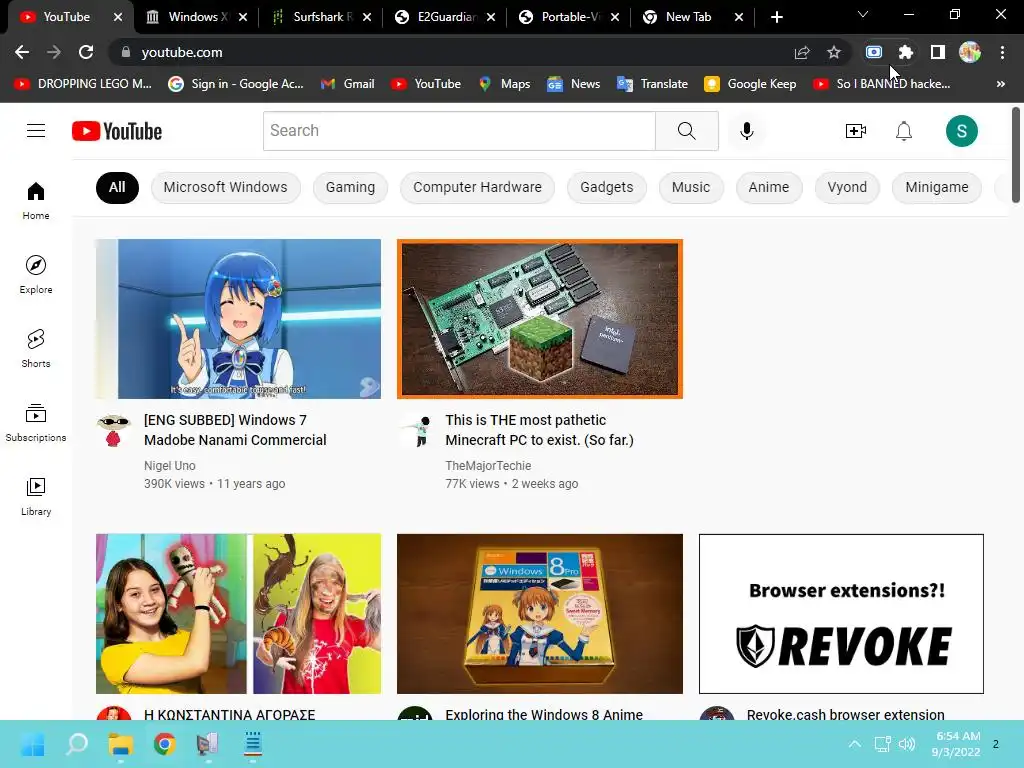Click into the YouTube search field
The image size is (1024, 768).
459,131
